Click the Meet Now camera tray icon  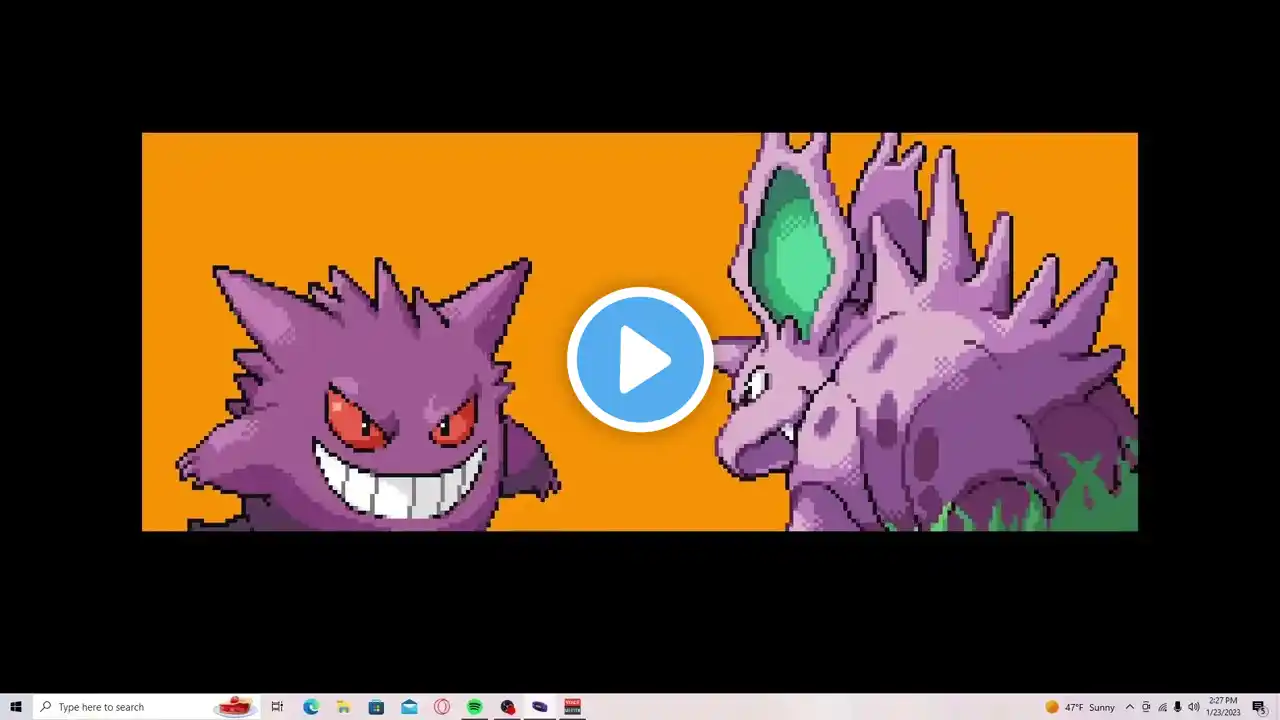[1146, 707]
